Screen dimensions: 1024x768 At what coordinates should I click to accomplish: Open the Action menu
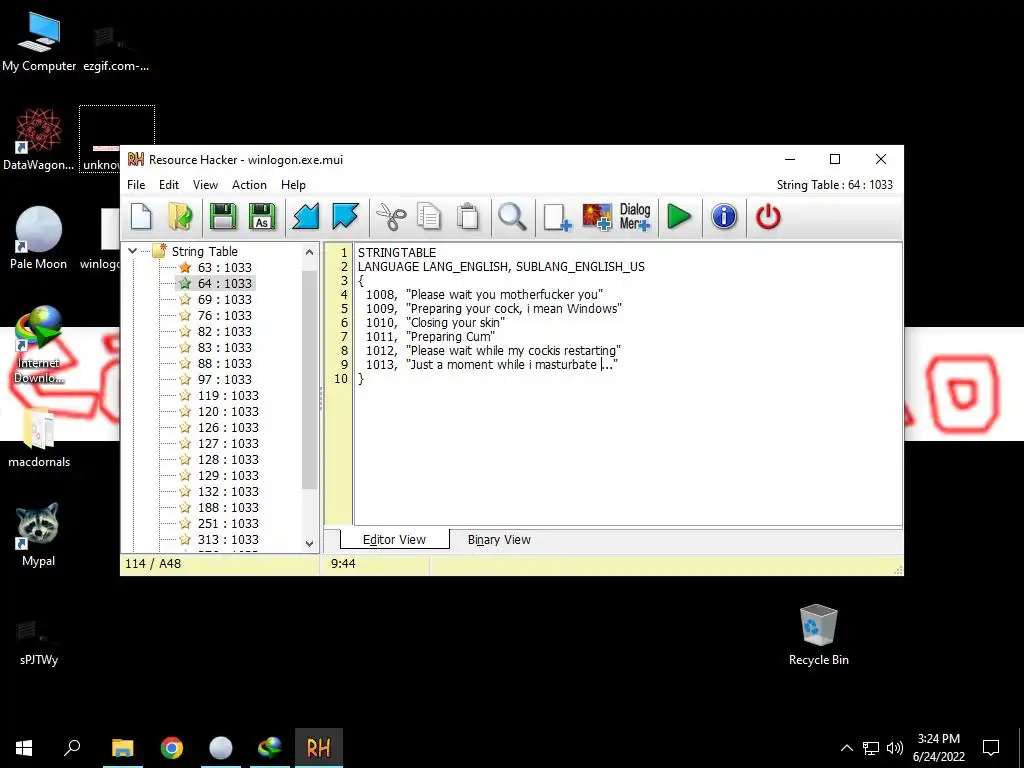coord(249,185)
